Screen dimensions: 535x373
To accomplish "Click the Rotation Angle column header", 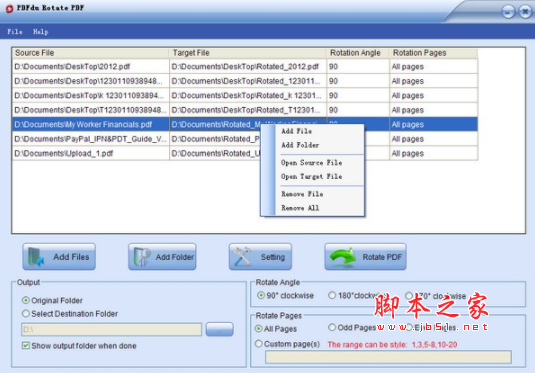I will [358, 53].
